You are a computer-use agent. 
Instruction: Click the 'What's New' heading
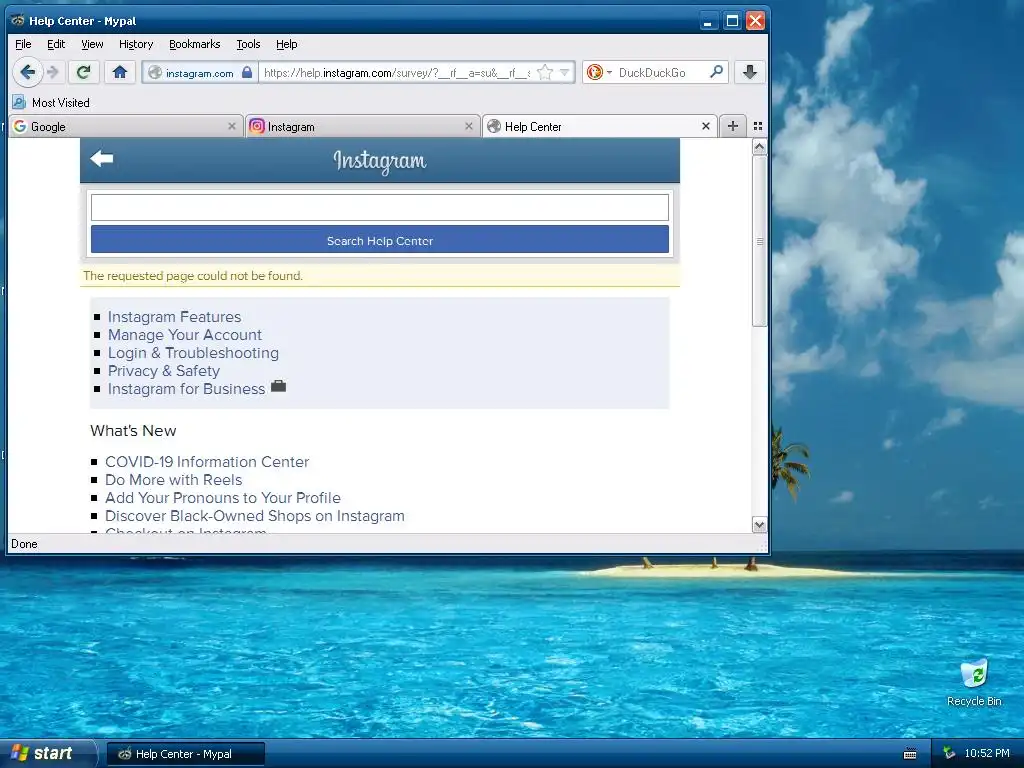tap(133, 431)
